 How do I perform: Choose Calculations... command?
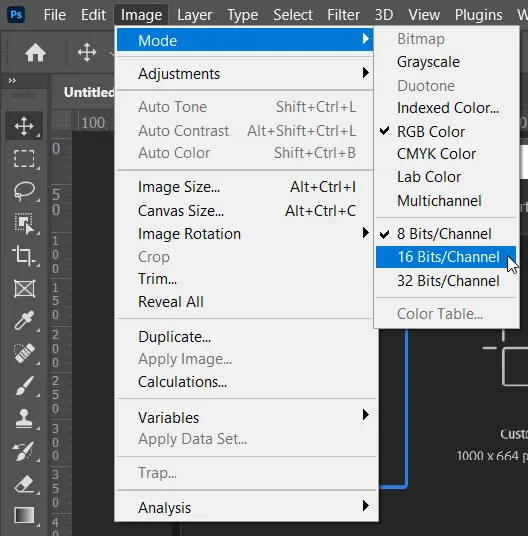(x=245, y=382)
